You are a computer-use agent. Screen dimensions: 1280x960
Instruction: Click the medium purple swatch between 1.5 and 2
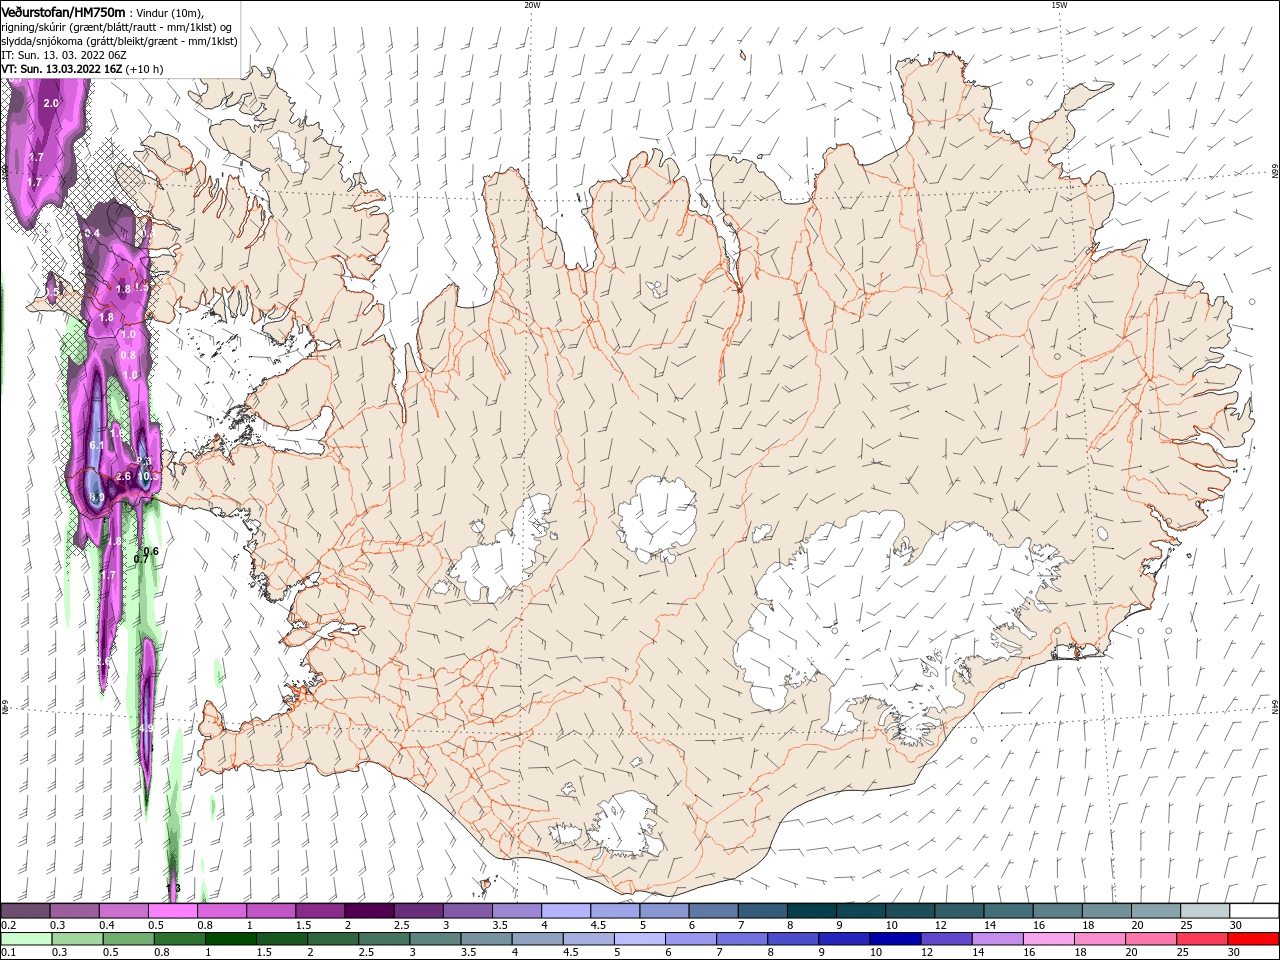point(320,911)
